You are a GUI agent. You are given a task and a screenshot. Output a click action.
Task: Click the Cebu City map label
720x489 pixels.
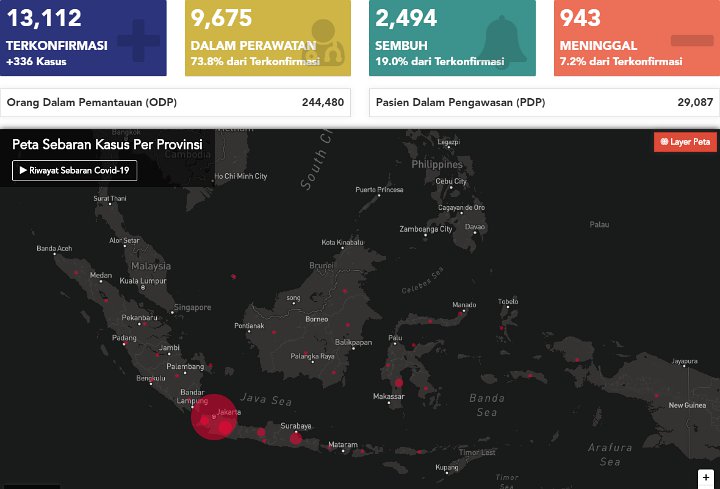(x=451, y=181)
